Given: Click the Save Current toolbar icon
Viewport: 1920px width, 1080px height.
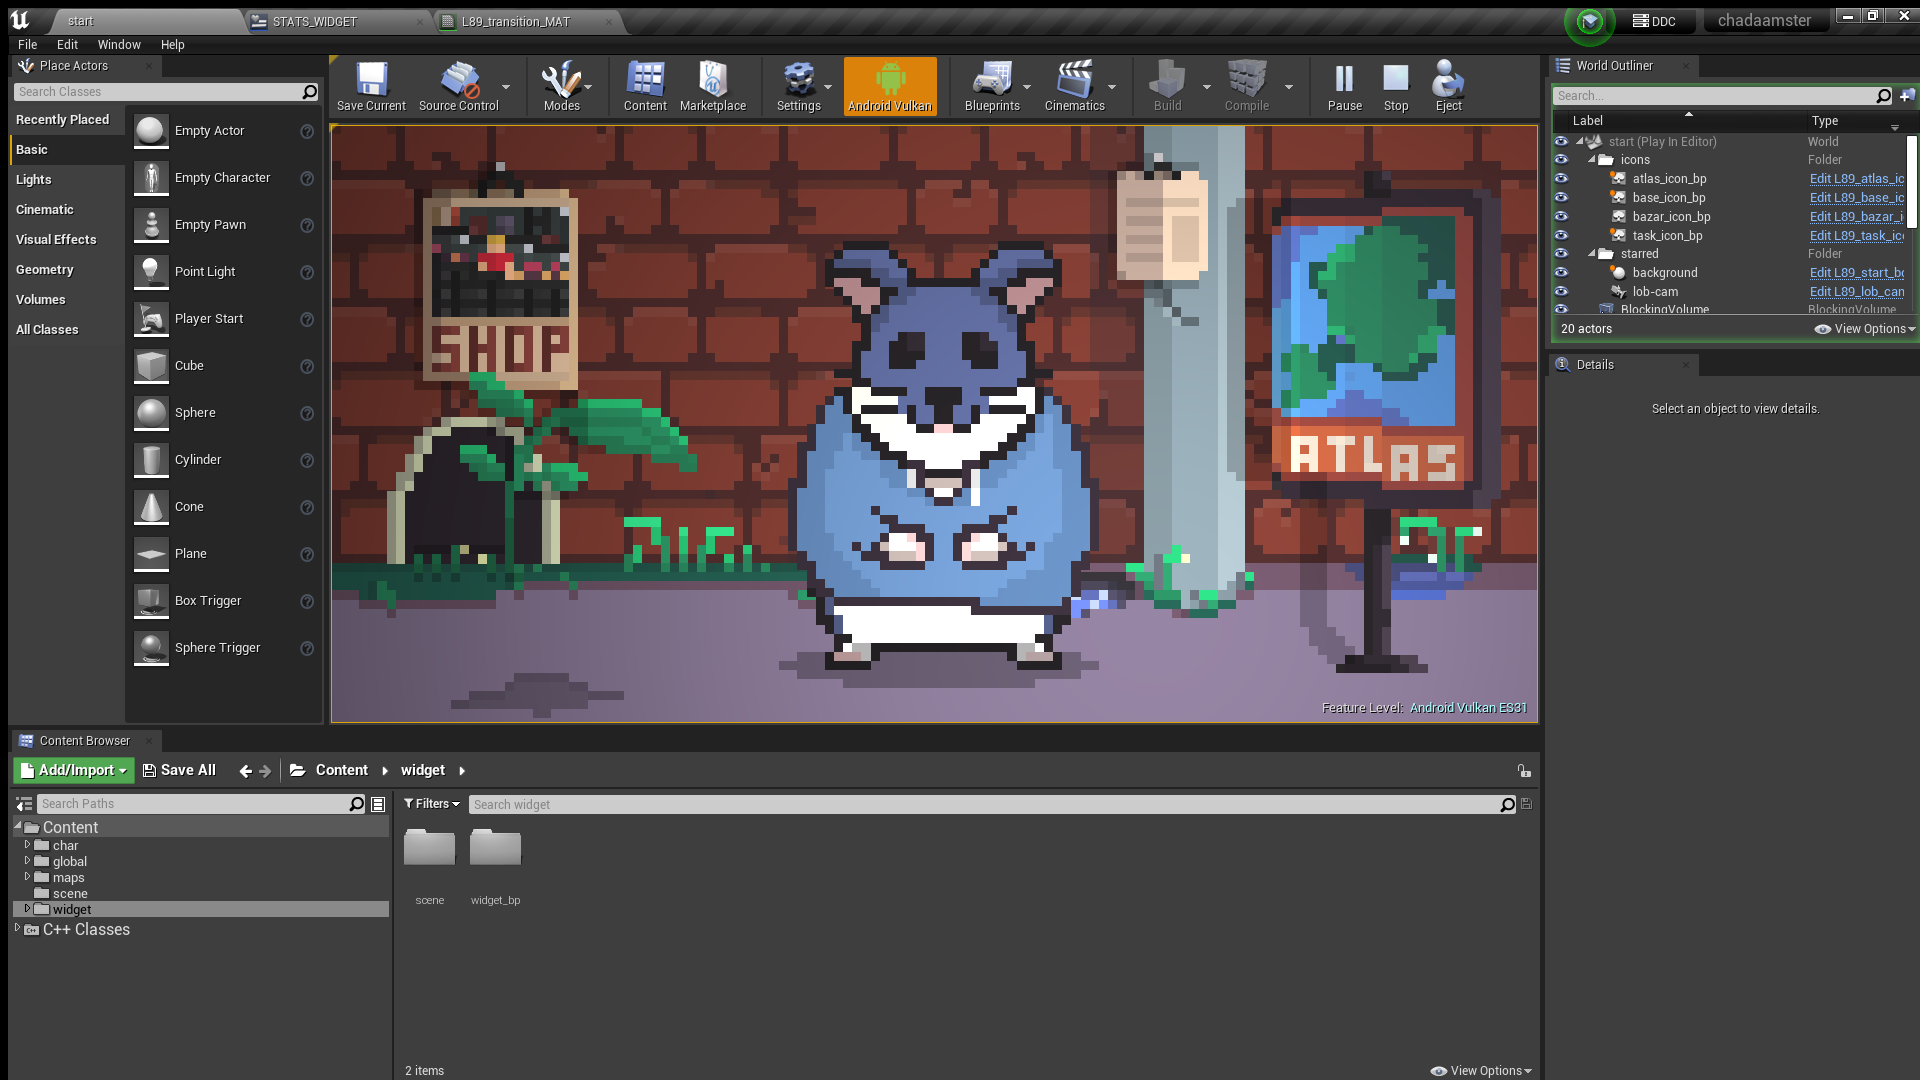Looking at the screenshot, I should point(371,86).
